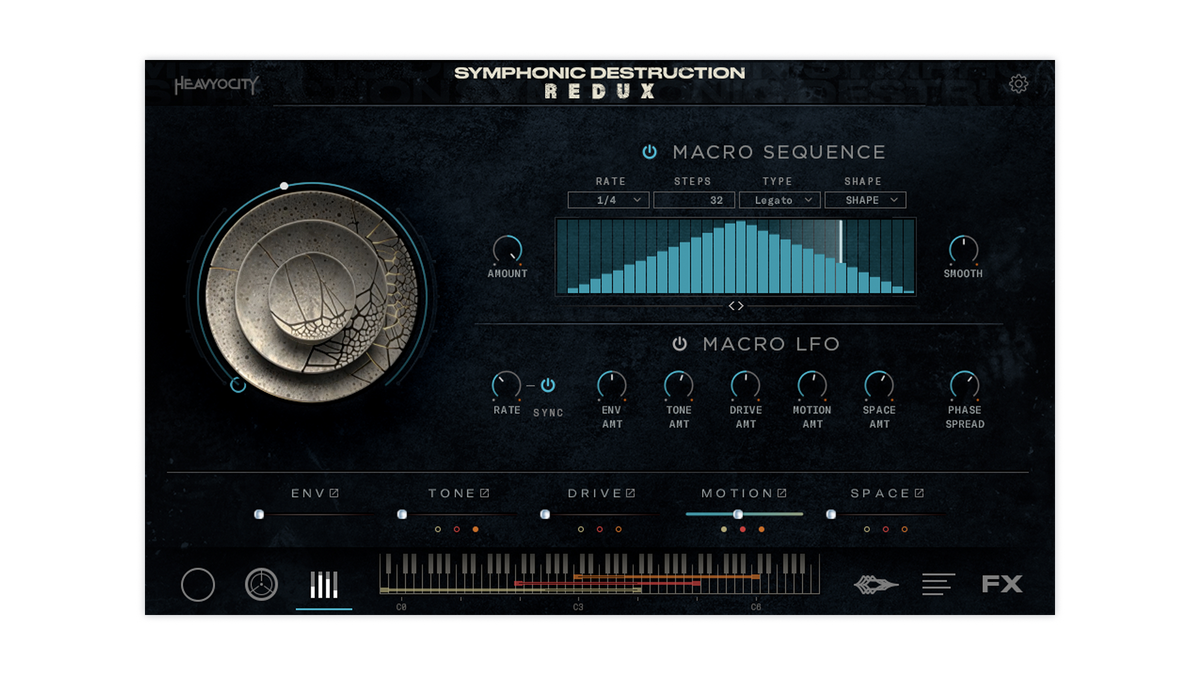Open the MOTION edit link icon
The width and height of the screenshot is (1200, 675).
click(782, 493)
